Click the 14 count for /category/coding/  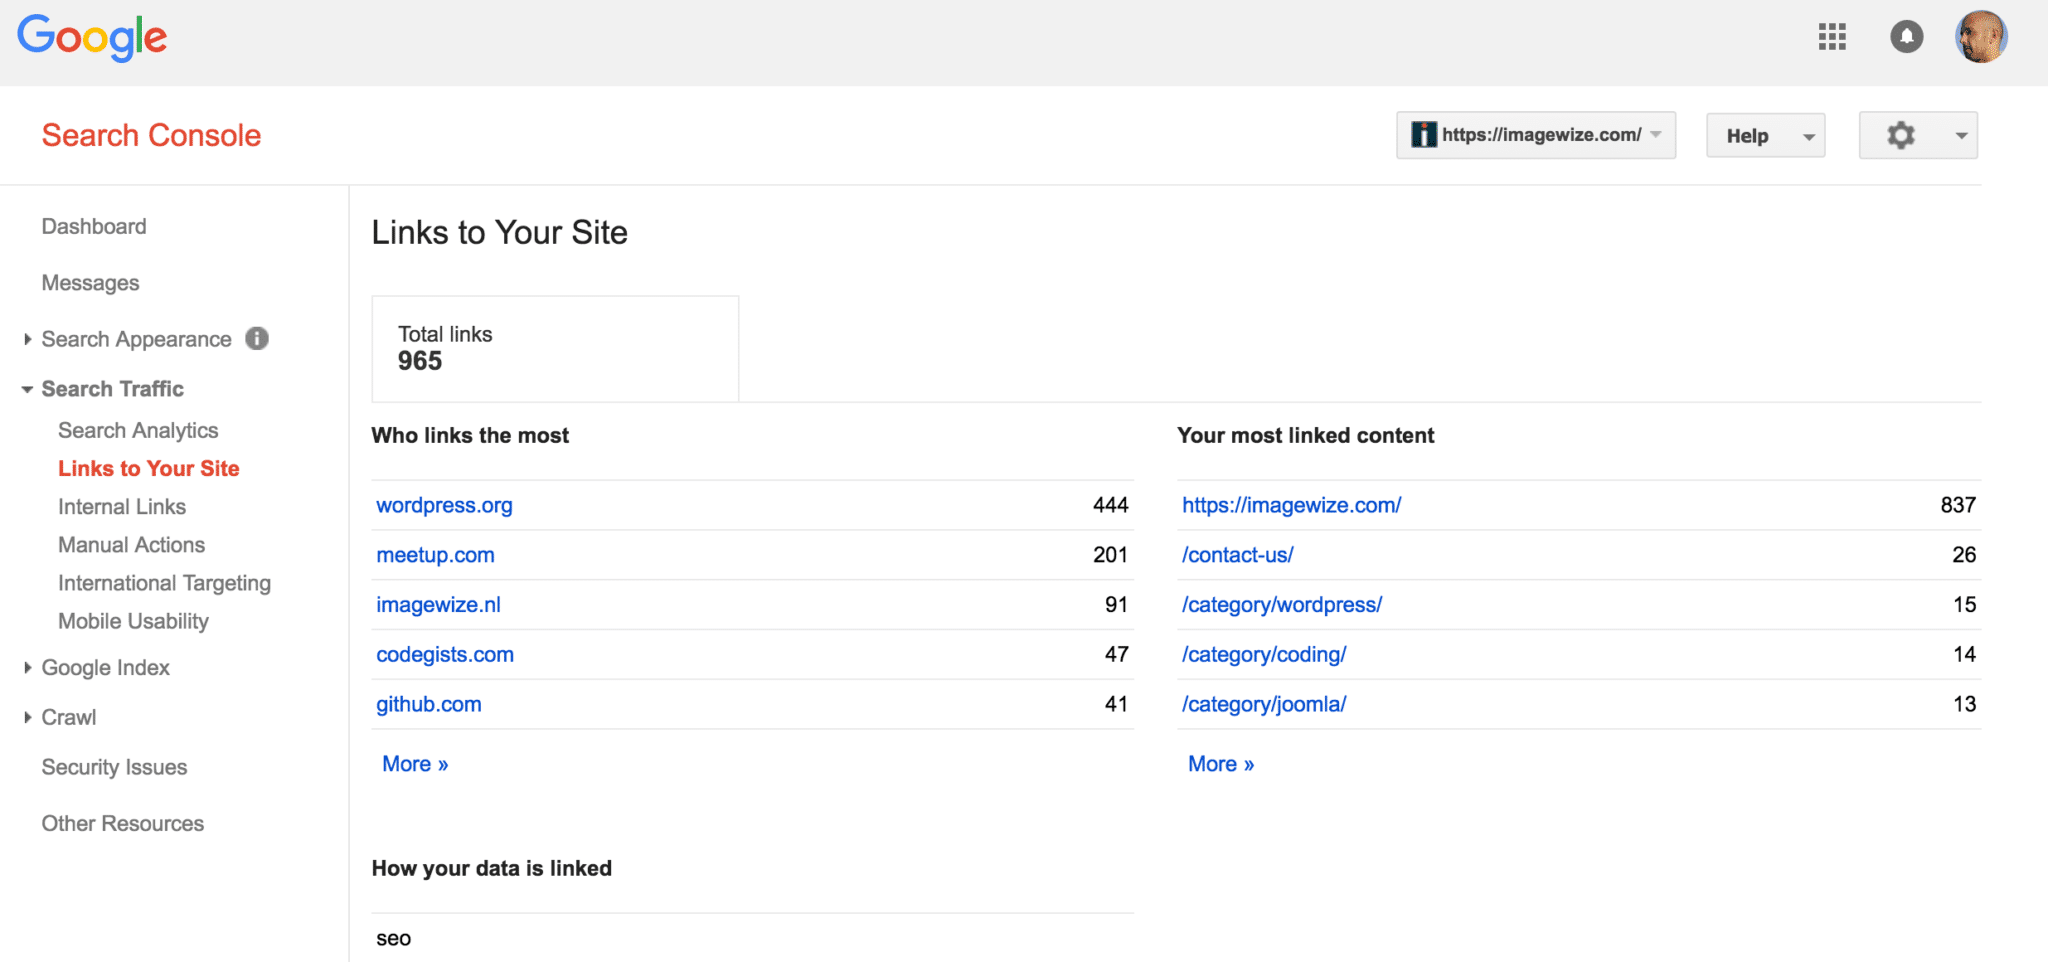(1964, 654)
